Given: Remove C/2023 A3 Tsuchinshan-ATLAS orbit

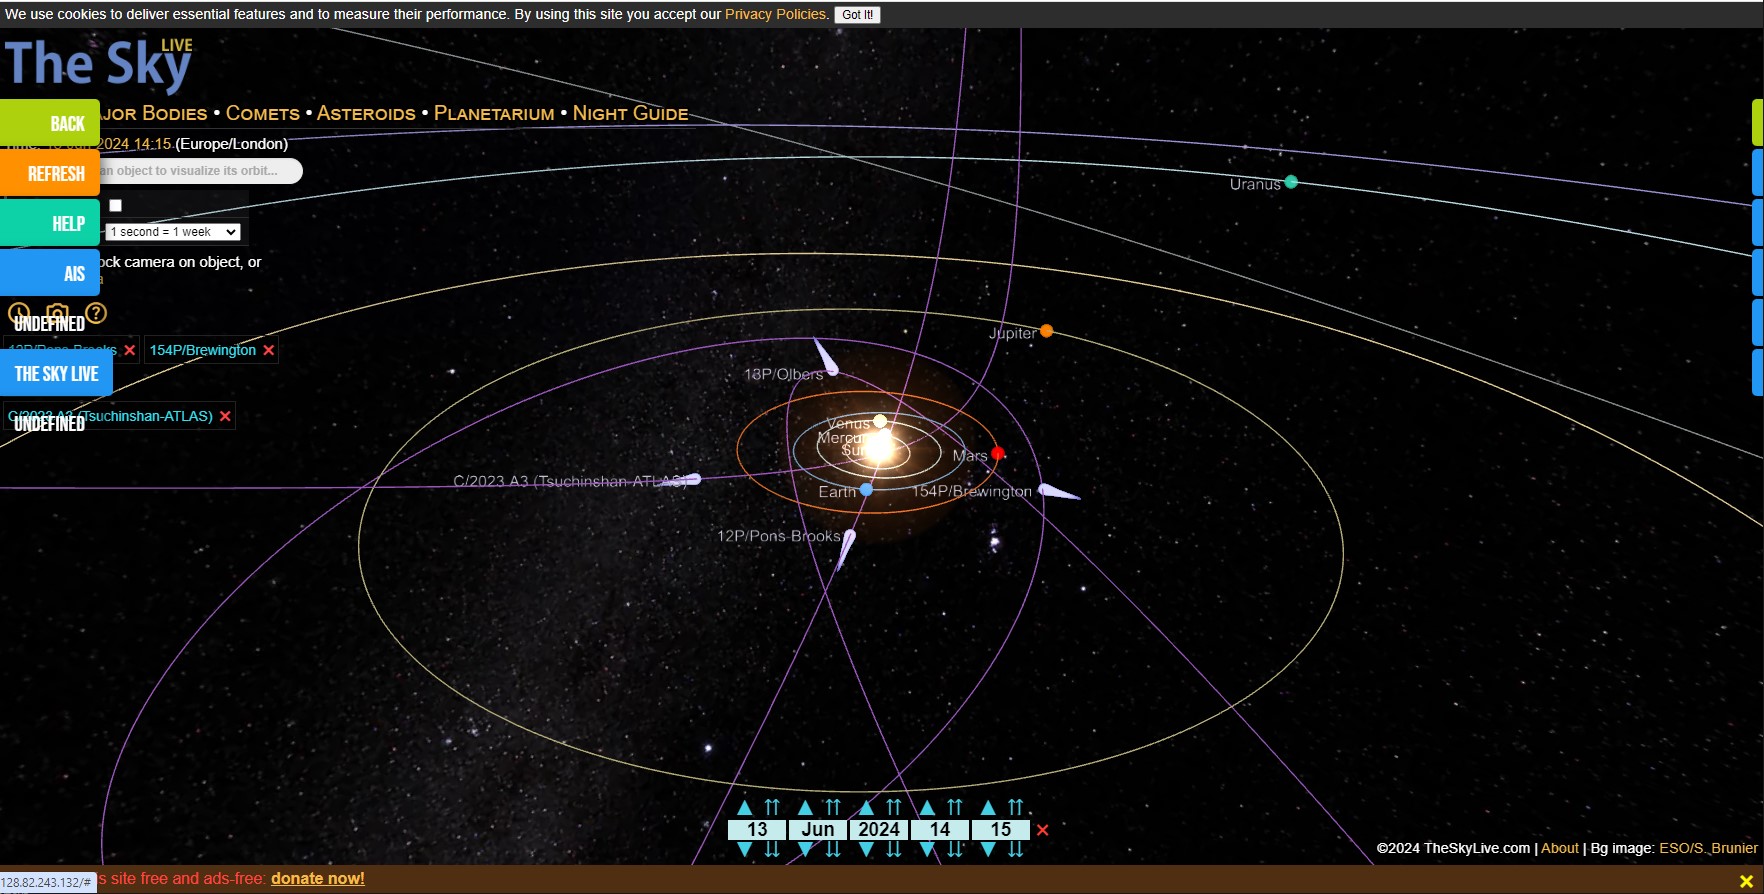Looking at the screenshot, I should 225,416.
